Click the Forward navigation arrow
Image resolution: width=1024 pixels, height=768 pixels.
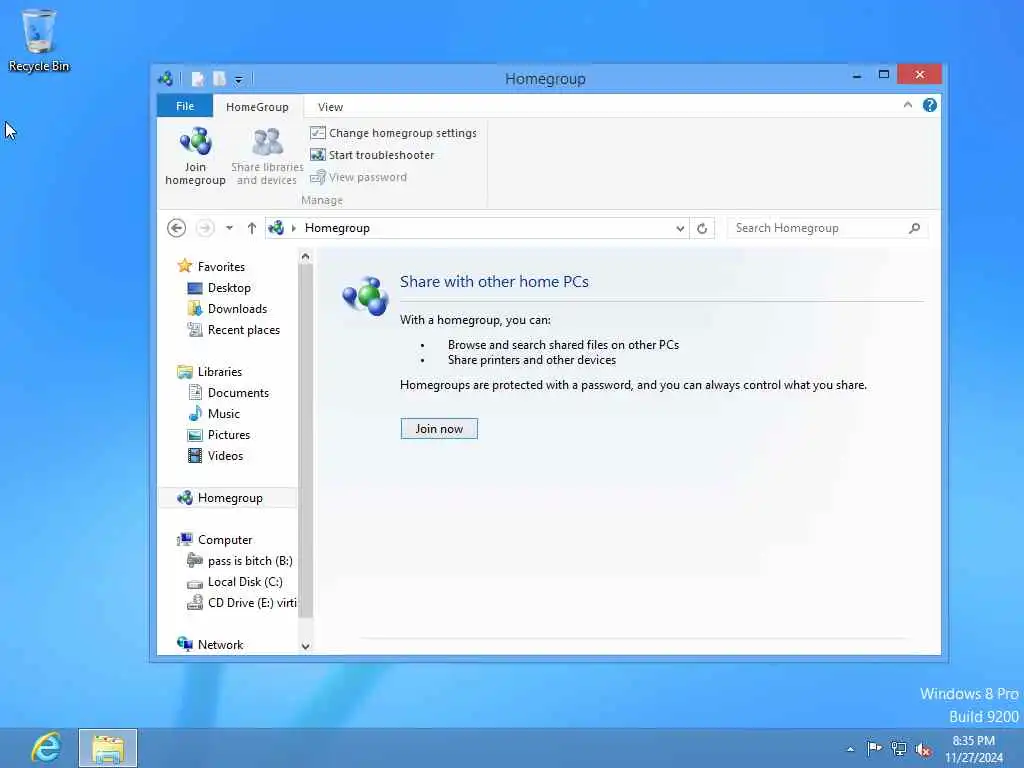(205, 228)
